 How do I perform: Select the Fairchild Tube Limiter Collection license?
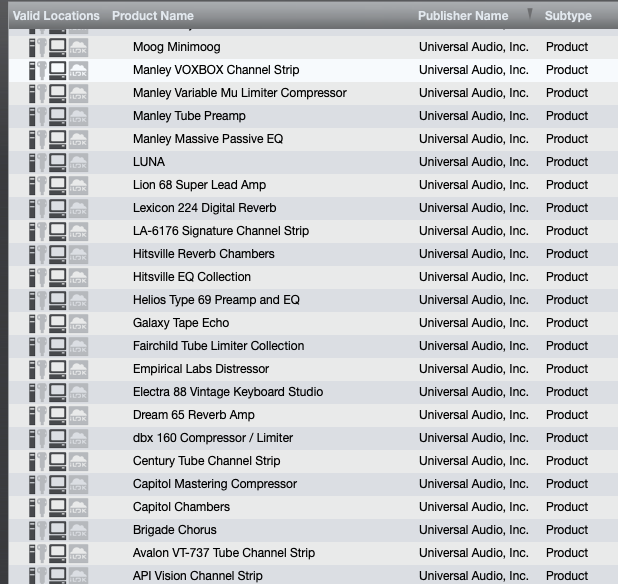(x=313, y=346)
